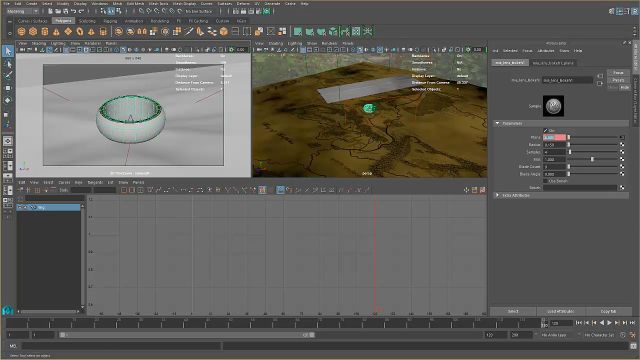The image size is (640, 360).
Task: Open the Tangents menu in Graph Editor
Action: [95, 182]
